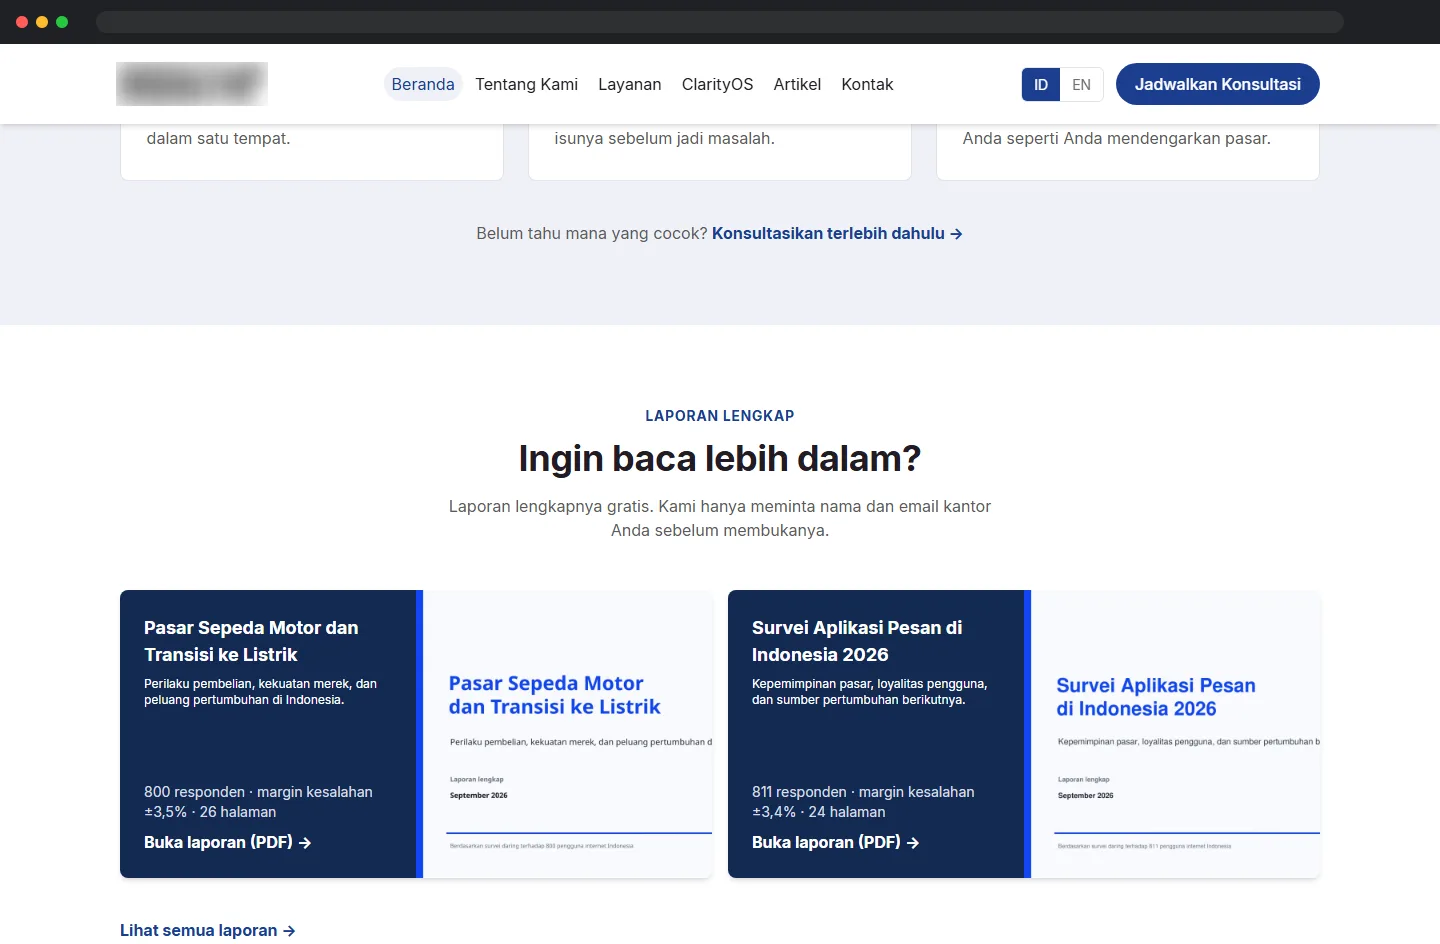Open the Artikel section
This screenshot has height=944, width=1440.
[x=797, y=84]
